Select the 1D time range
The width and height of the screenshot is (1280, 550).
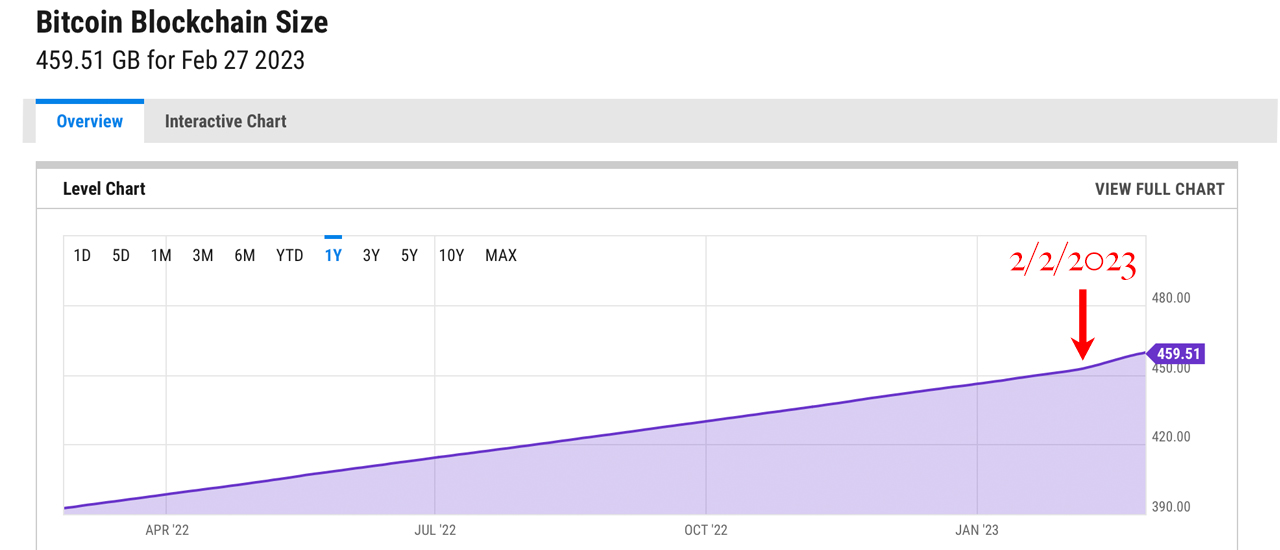(x=82, y=255)
